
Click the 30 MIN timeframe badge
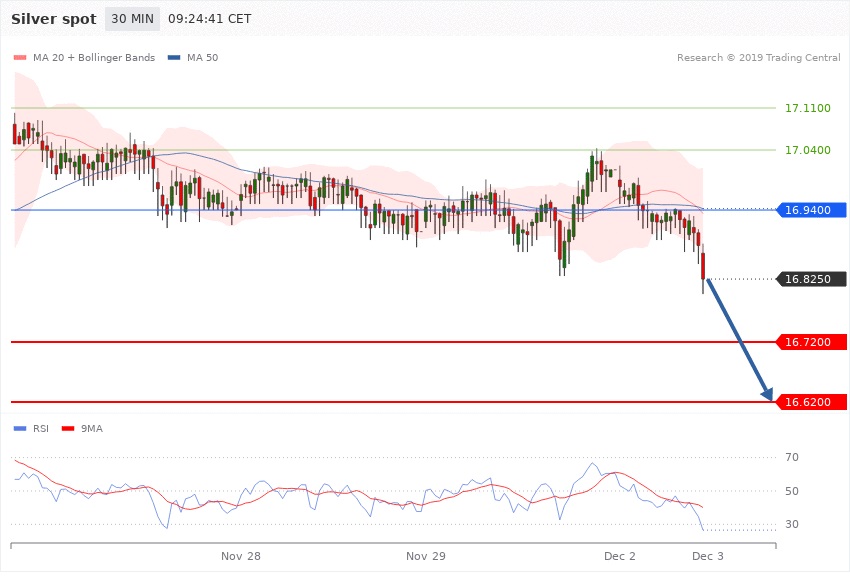(x=132, y=19)
